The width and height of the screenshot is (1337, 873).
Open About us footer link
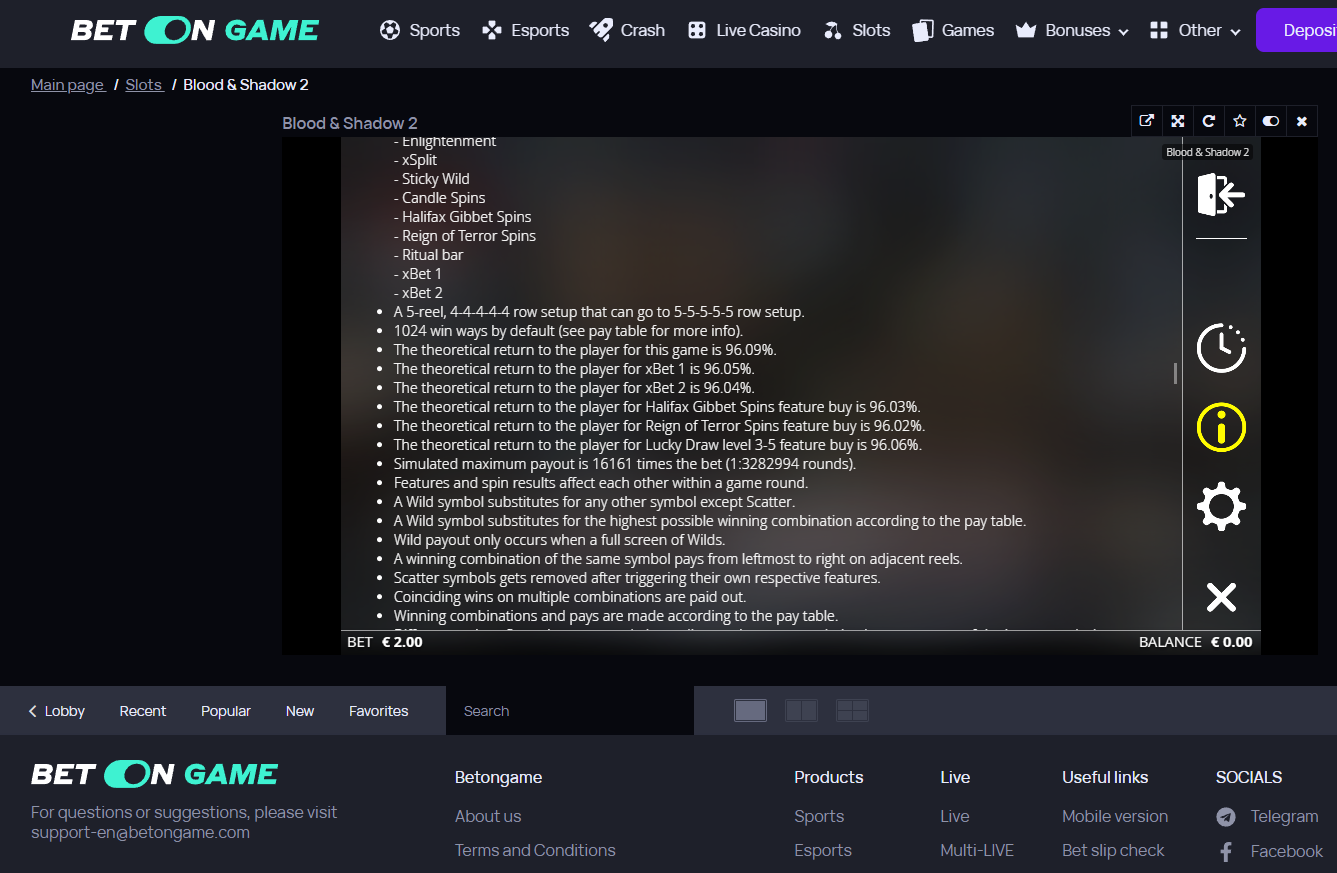pos(488,816)
